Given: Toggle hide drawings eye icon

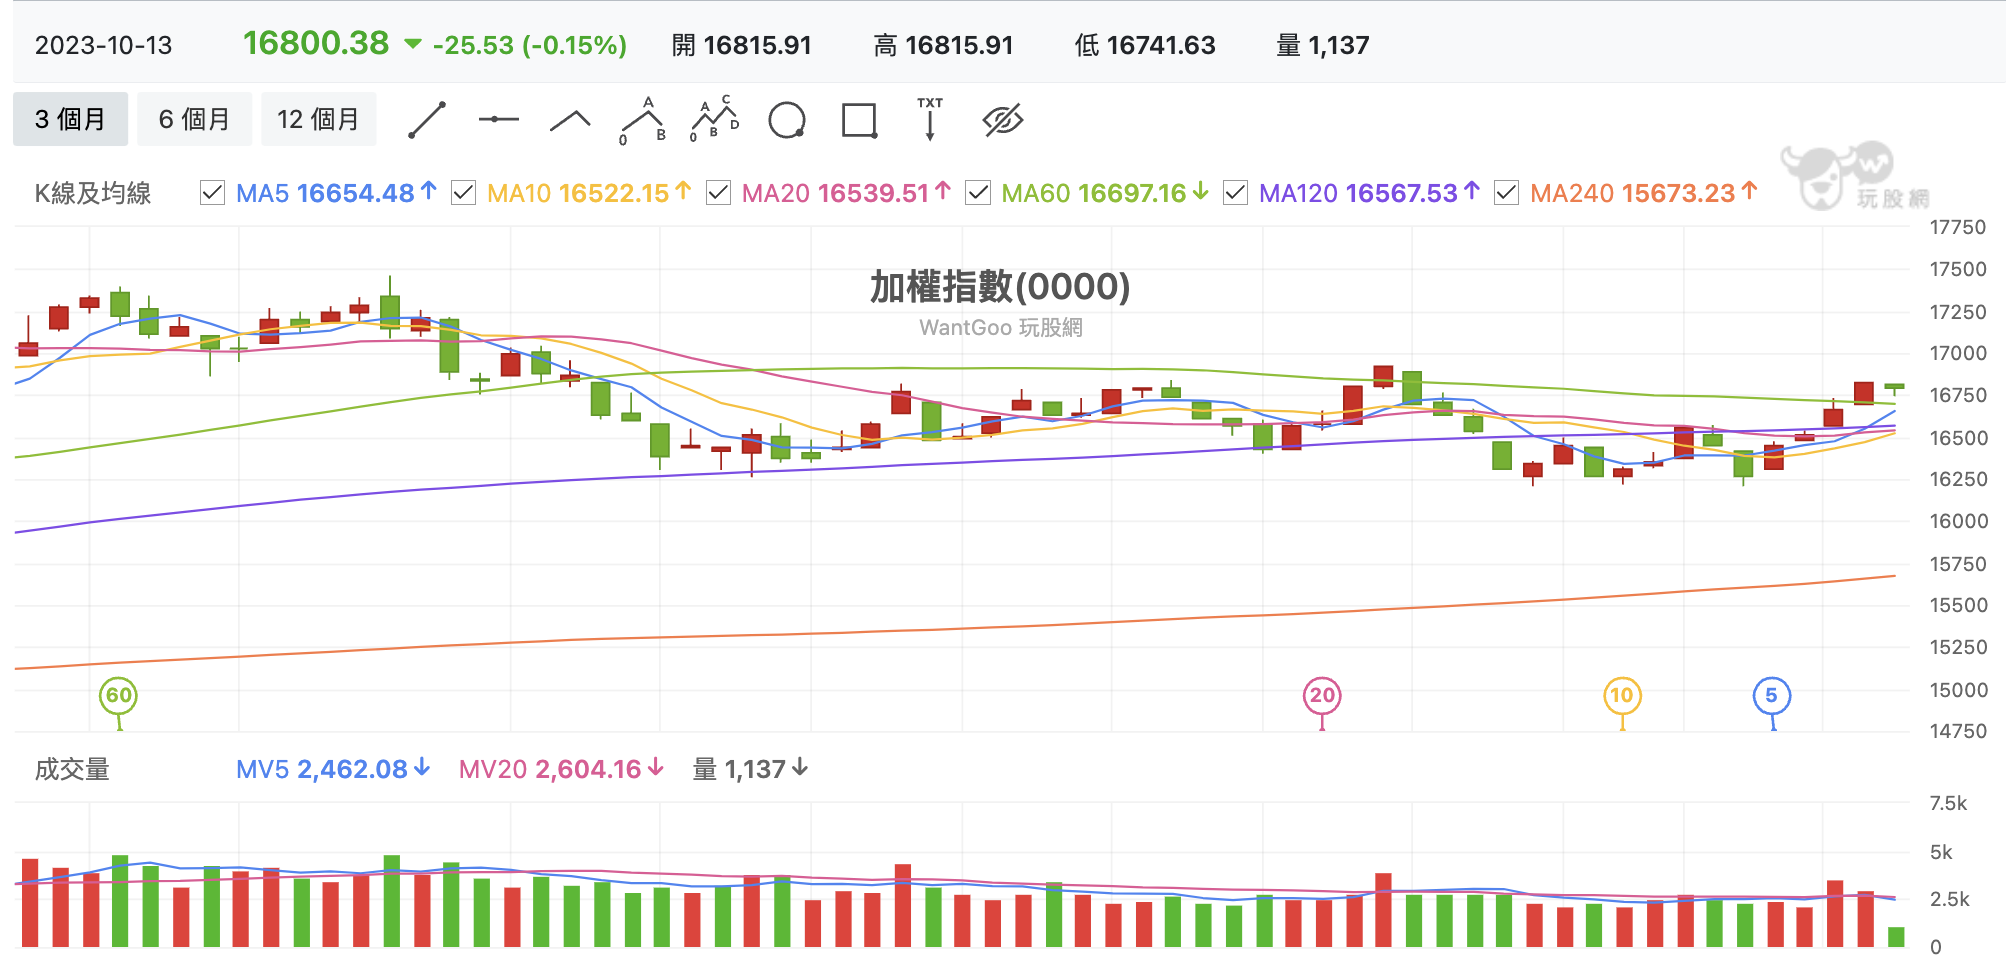Looking at the screenshot, I should [x=1002, y=120].
